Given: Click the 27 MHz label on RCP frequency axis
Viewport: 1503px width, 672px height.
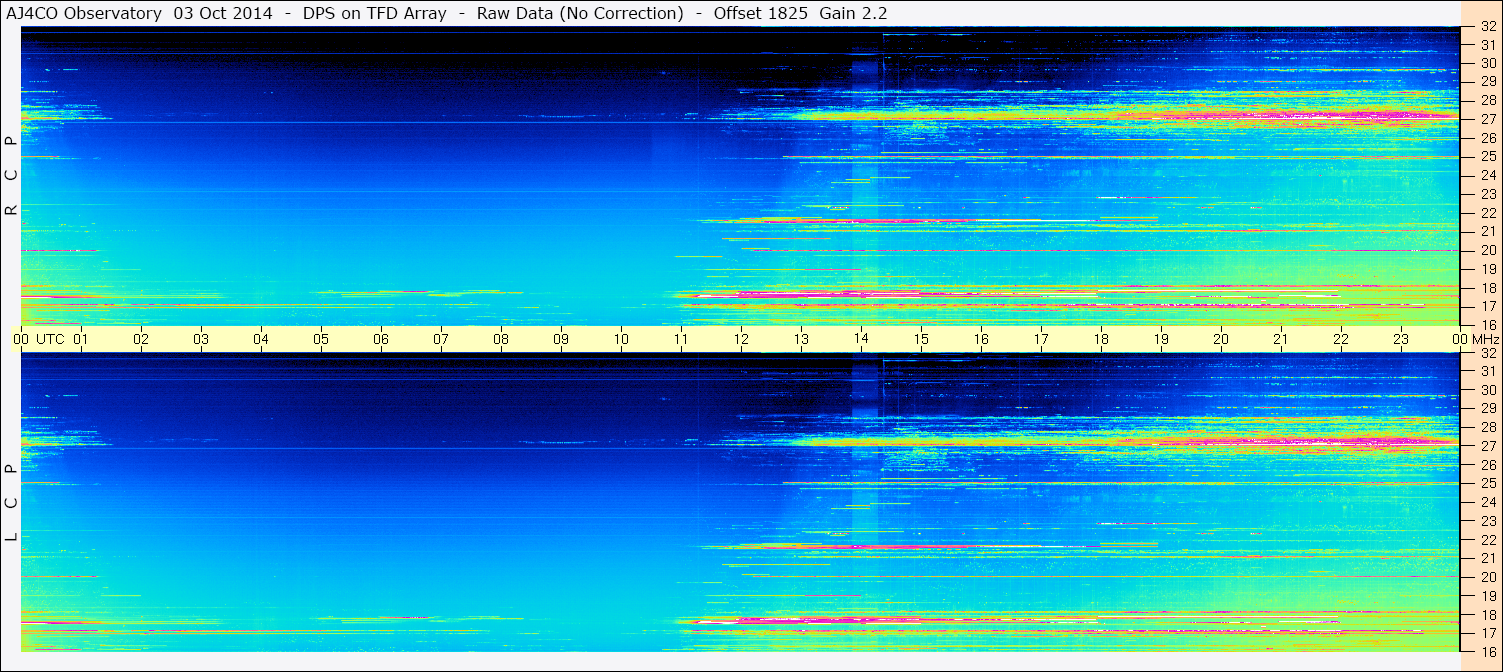Looking at the screenshot, I should [1488, 119].
